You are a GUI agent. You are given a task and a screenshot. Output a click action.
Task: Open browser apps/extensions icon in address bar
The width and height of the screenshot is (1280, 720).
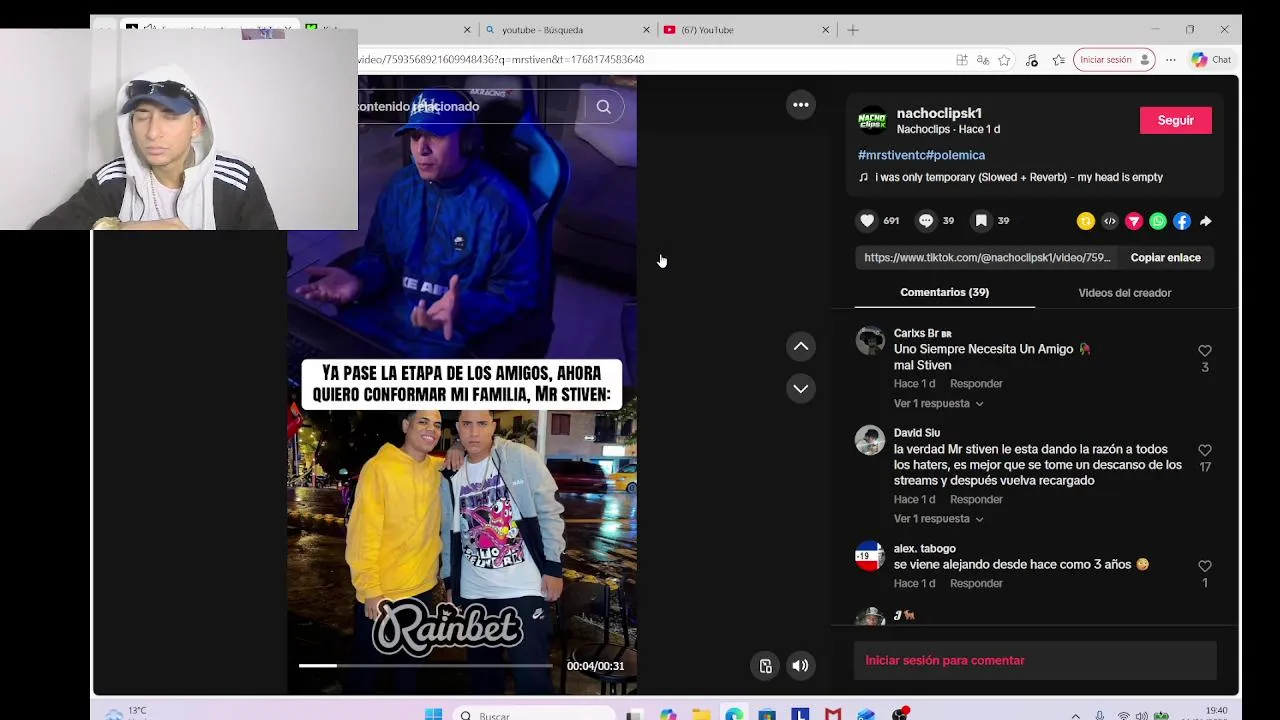tap(962, 60)
